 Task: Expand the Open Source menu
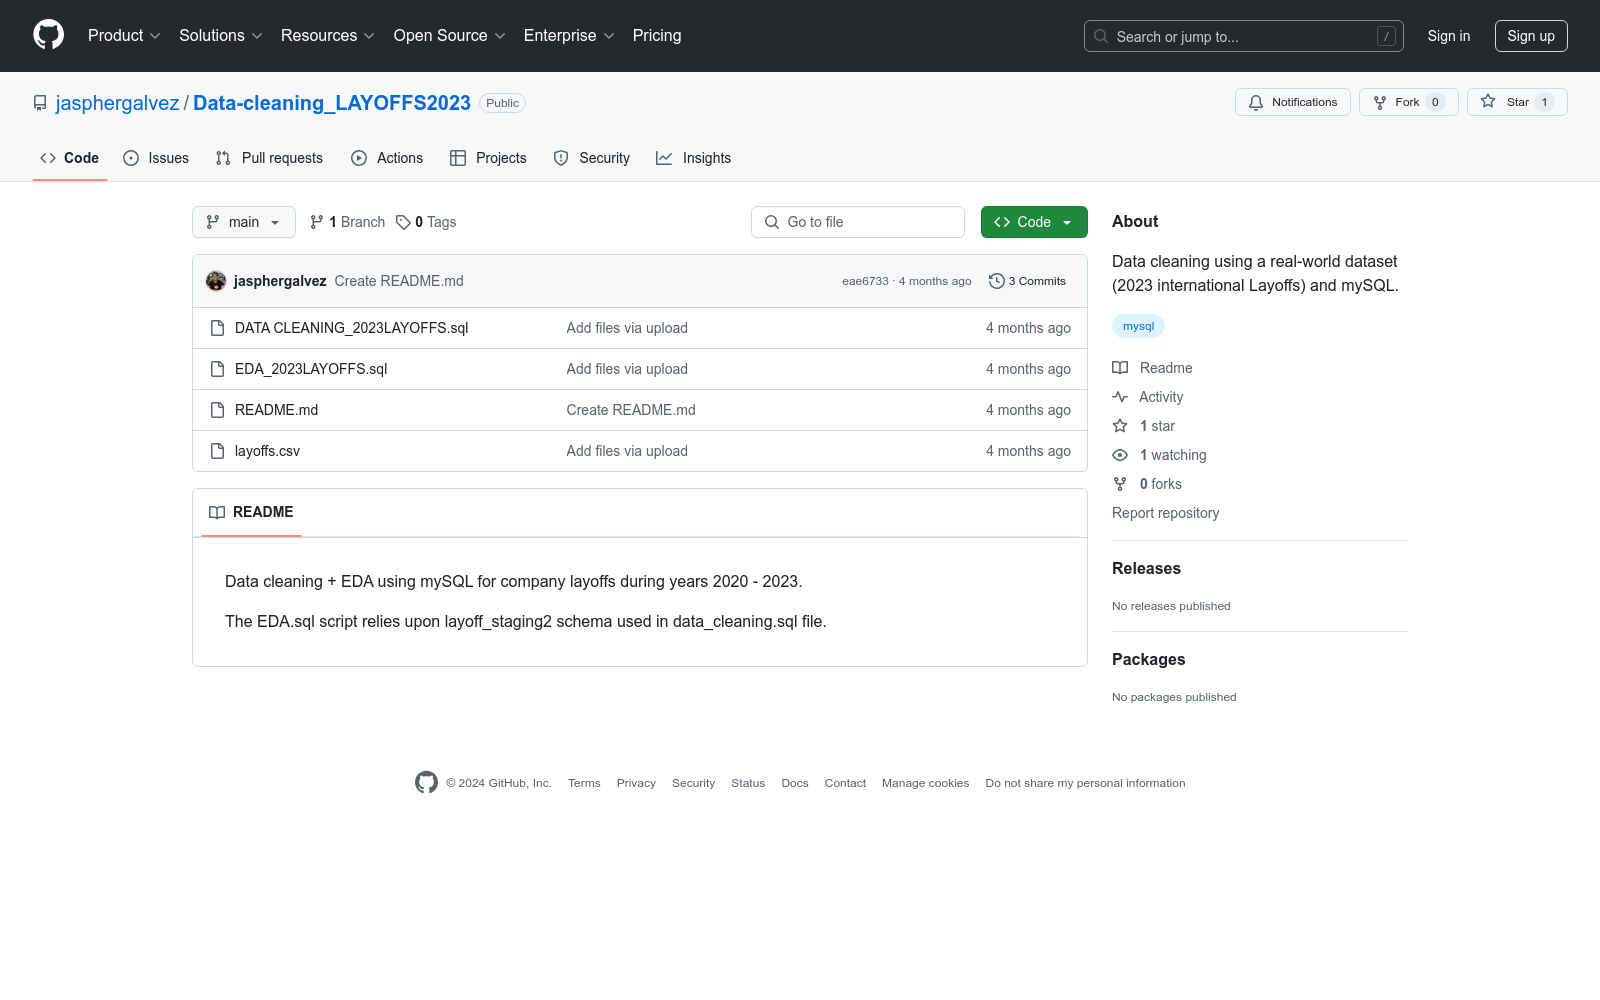coord(450,36)
